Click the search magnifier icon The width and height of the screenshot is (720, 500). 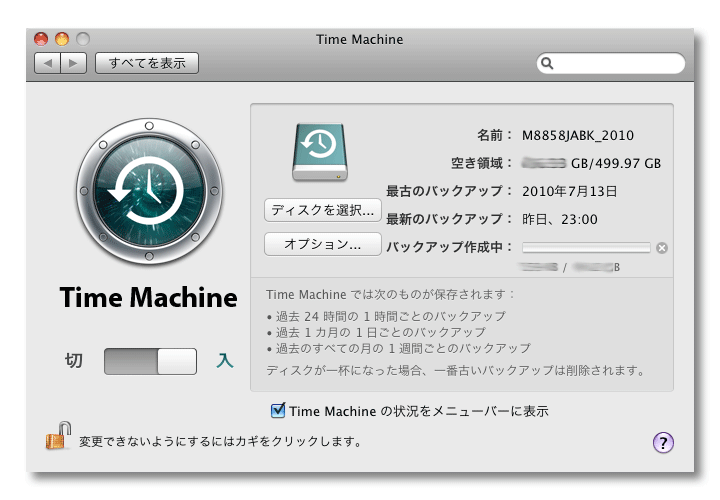547,63
